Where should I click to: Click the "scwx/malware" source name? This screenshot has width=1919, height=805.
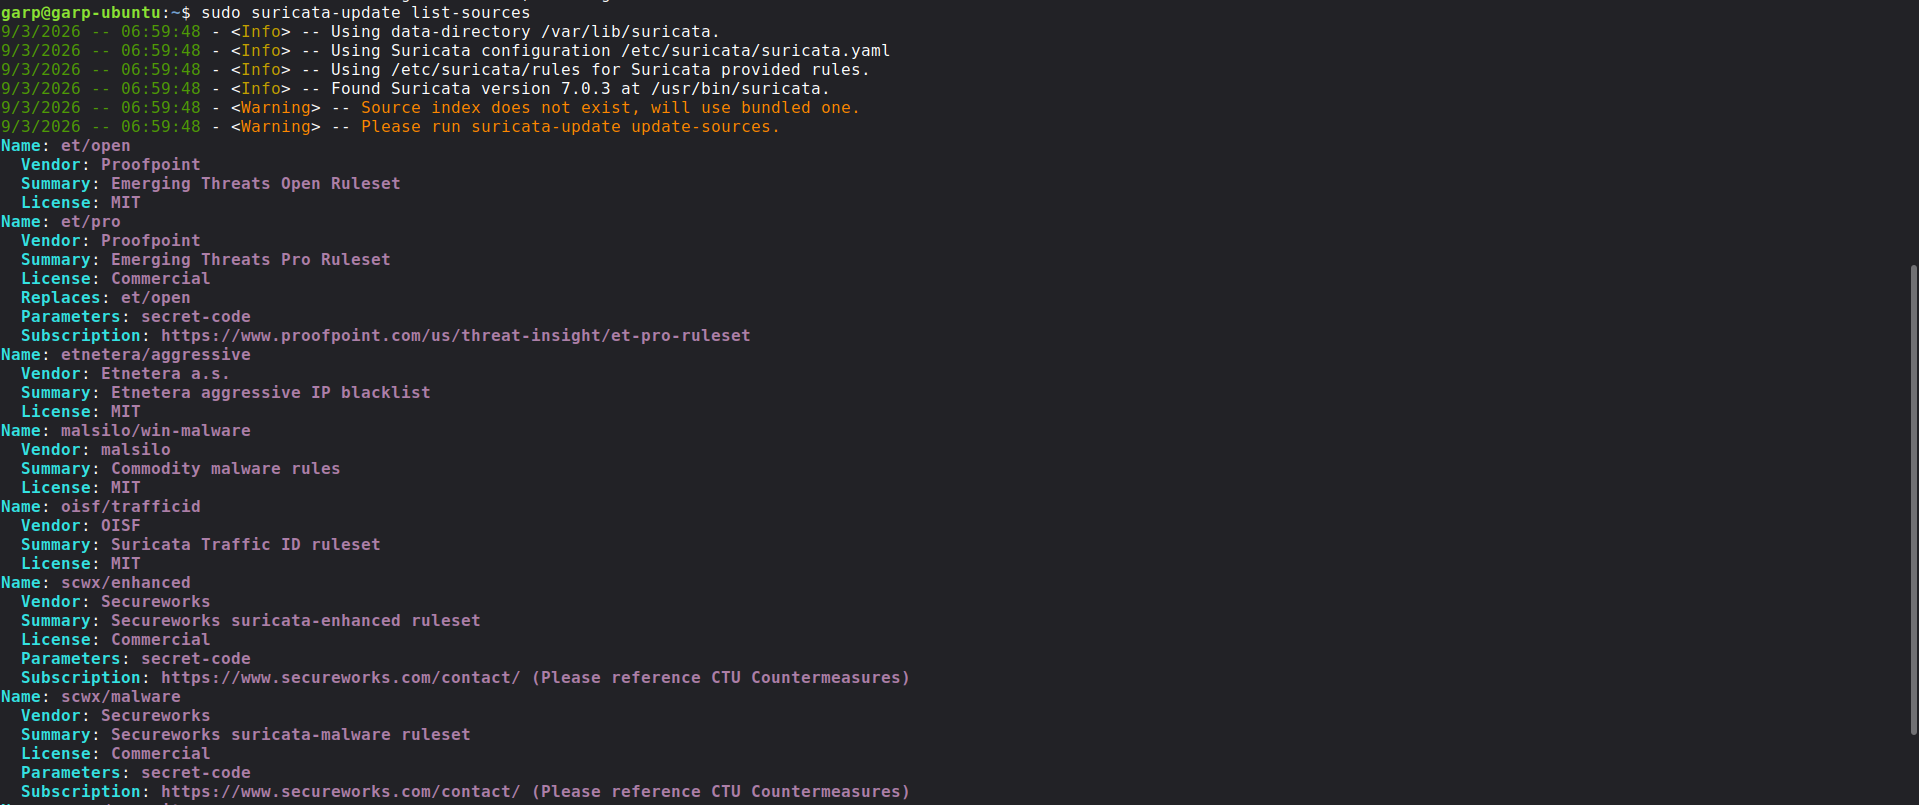tap(120, 697)
